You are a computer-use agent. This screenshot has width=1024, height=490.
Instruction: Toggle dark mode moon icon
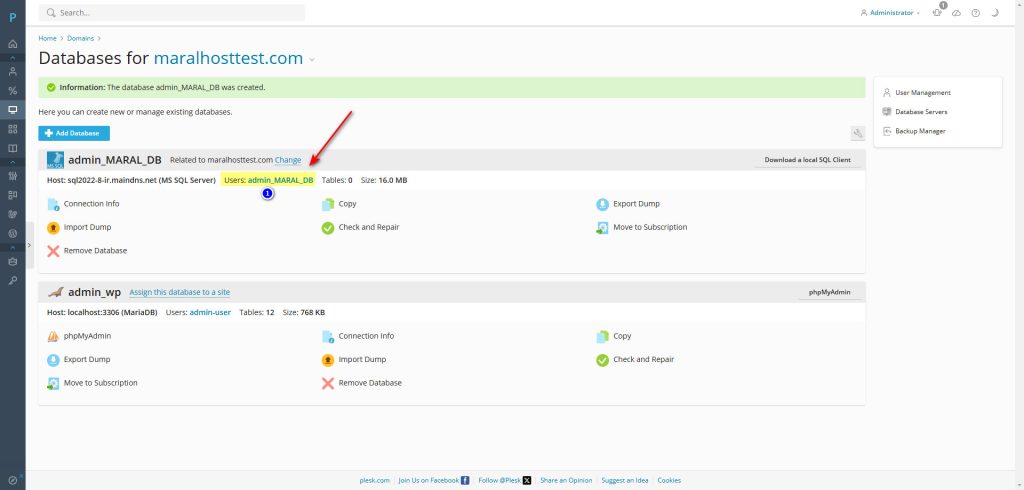point(995,12)
